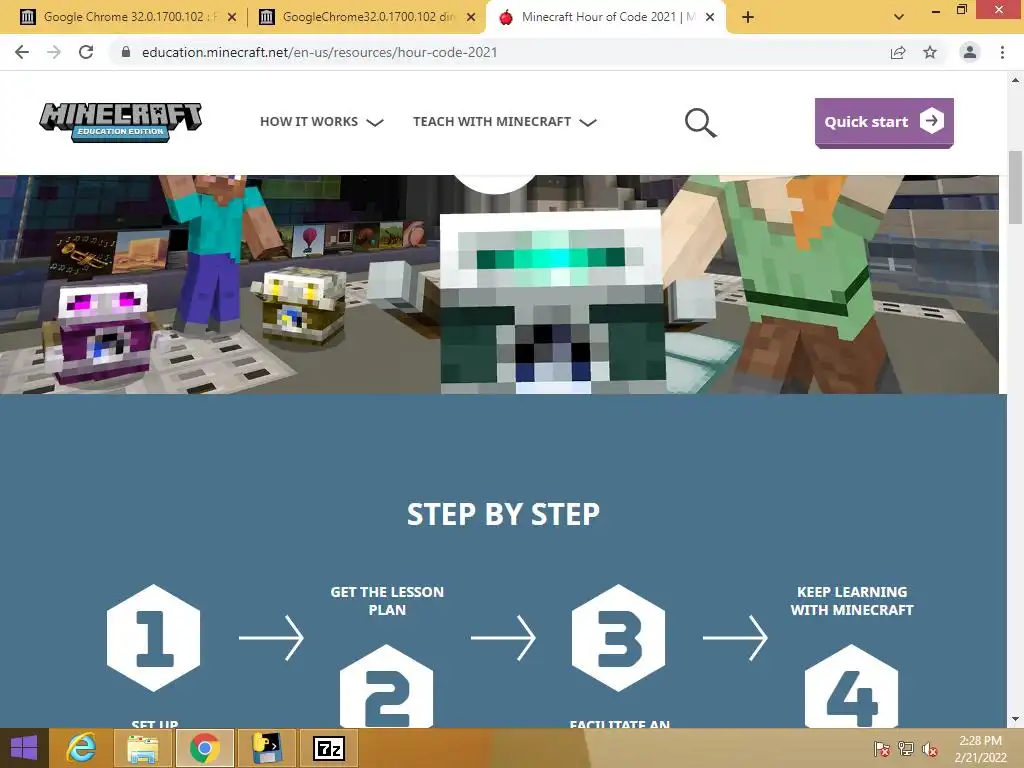Select the Minecraft Hour of Code 2021 tab
Screen dimensions: 1024x768
tap(605, 17)
